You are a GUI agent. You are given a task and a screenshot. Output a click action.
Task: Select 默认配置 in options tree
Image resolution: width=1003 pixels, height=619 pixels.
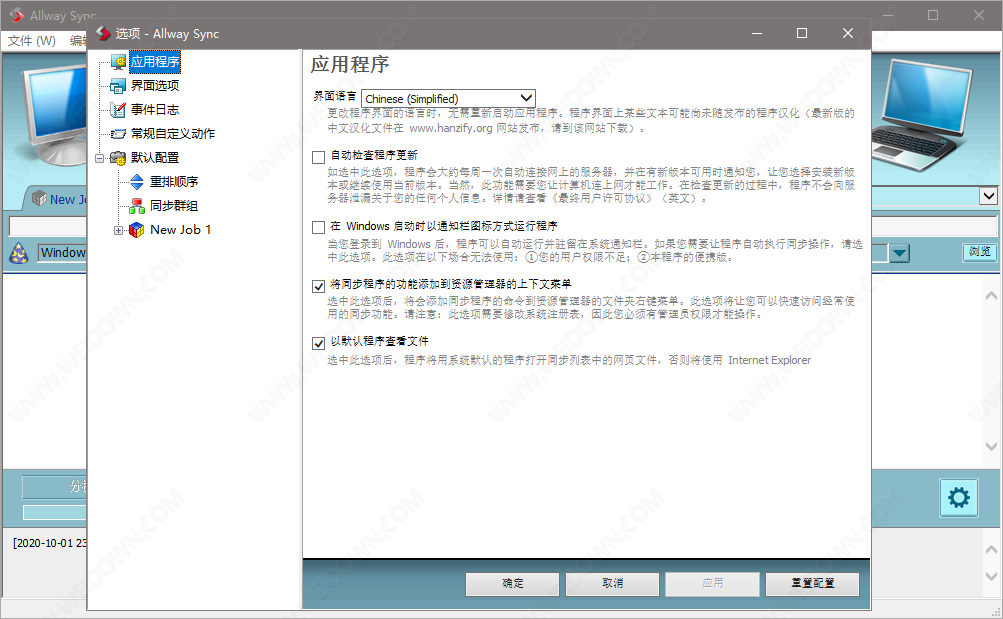pyautogui.click(x=155, y=158)
